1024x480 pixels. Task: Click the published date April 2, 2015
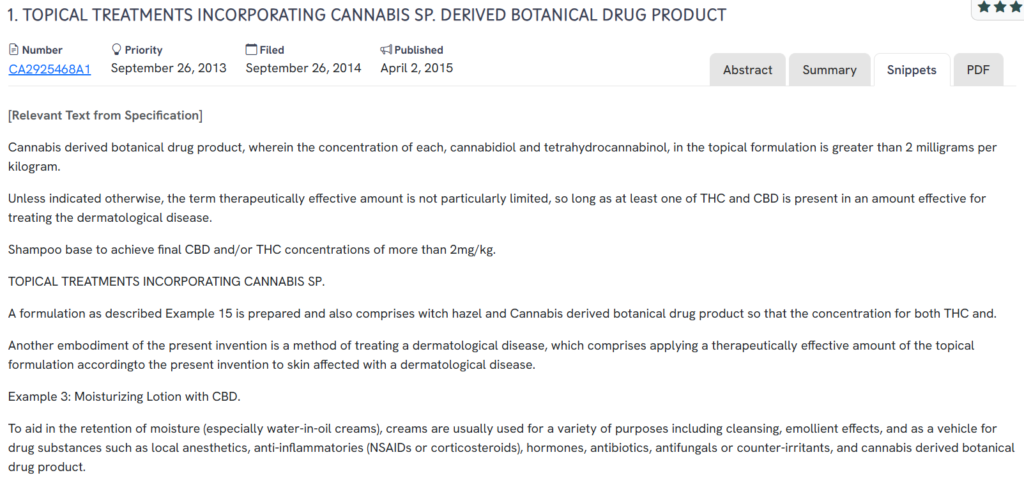coord(416,68)
